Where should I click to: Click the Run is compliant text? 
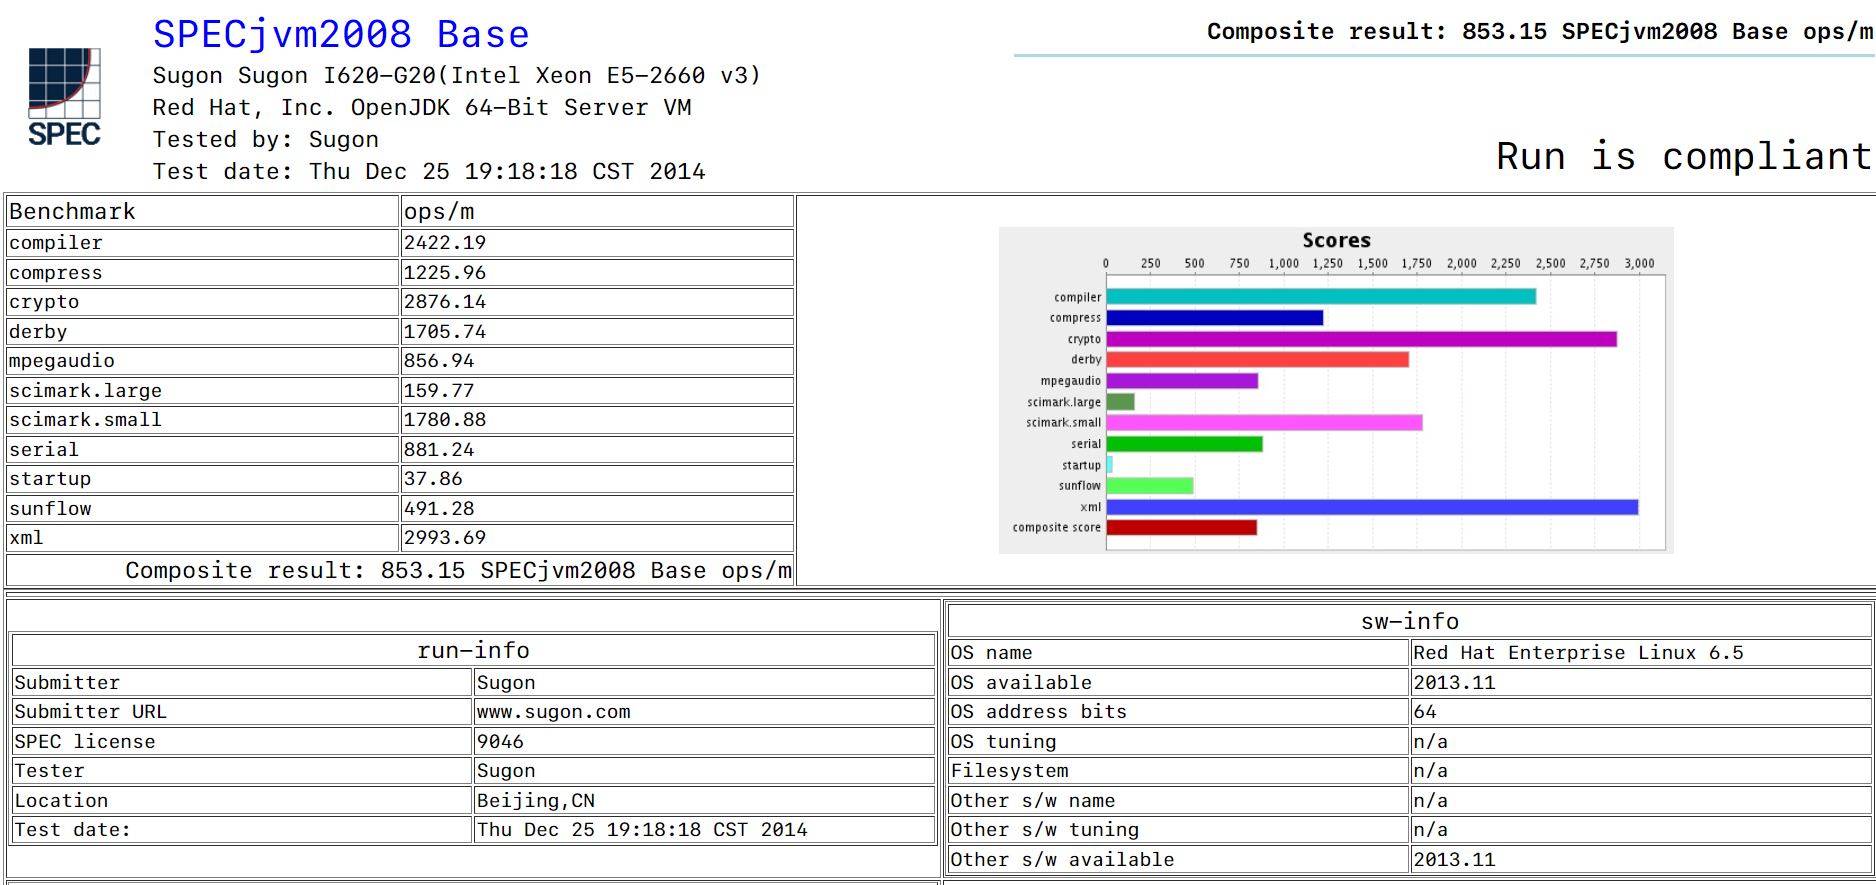click(1683, 156)
